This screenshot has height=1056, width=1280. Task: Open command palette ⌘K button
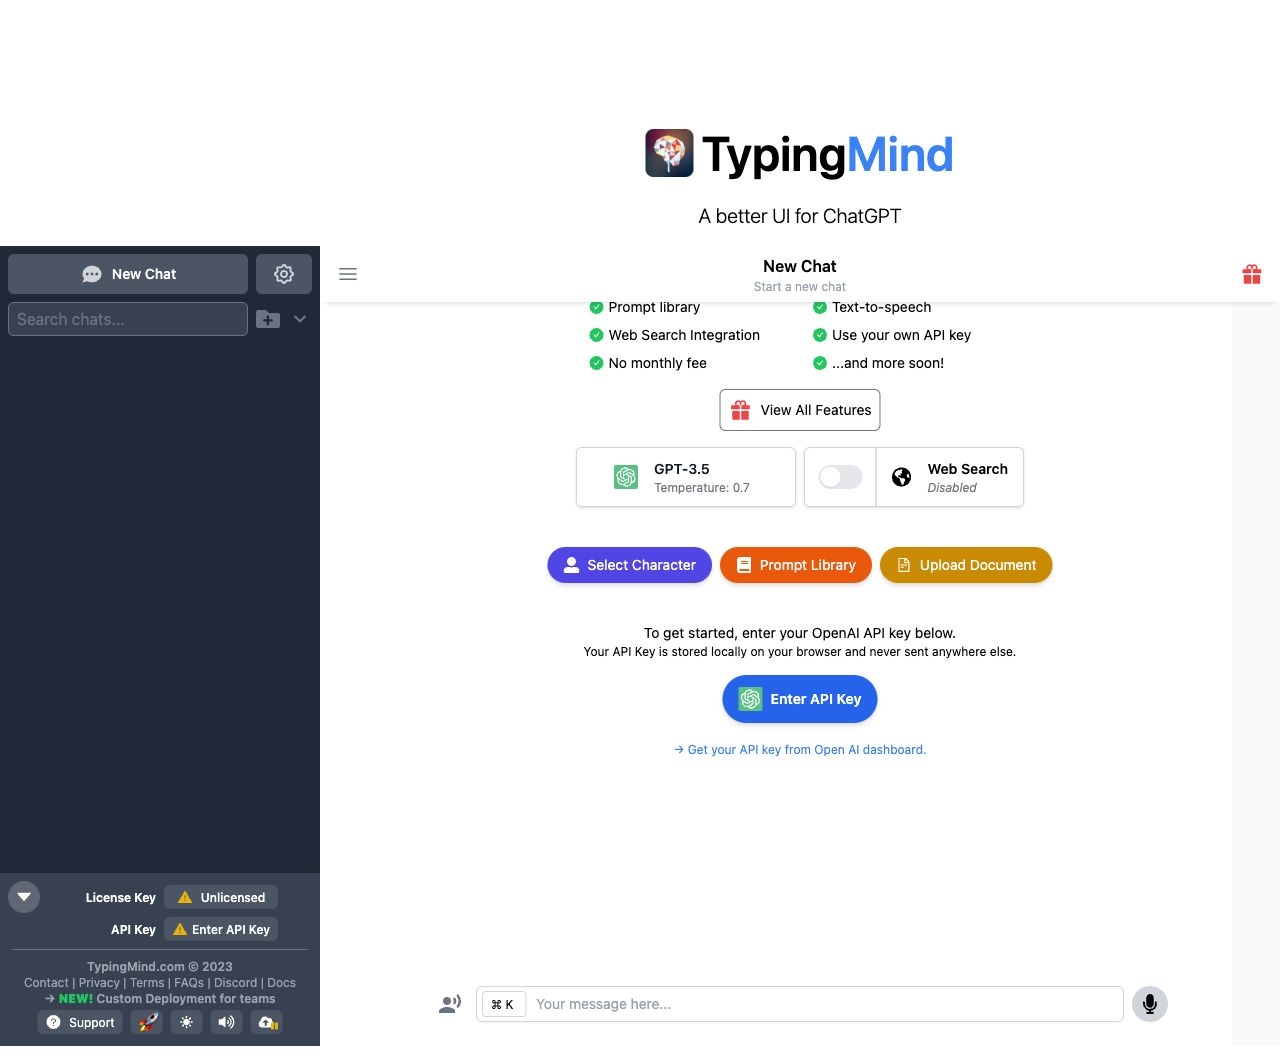(503, 1004)
